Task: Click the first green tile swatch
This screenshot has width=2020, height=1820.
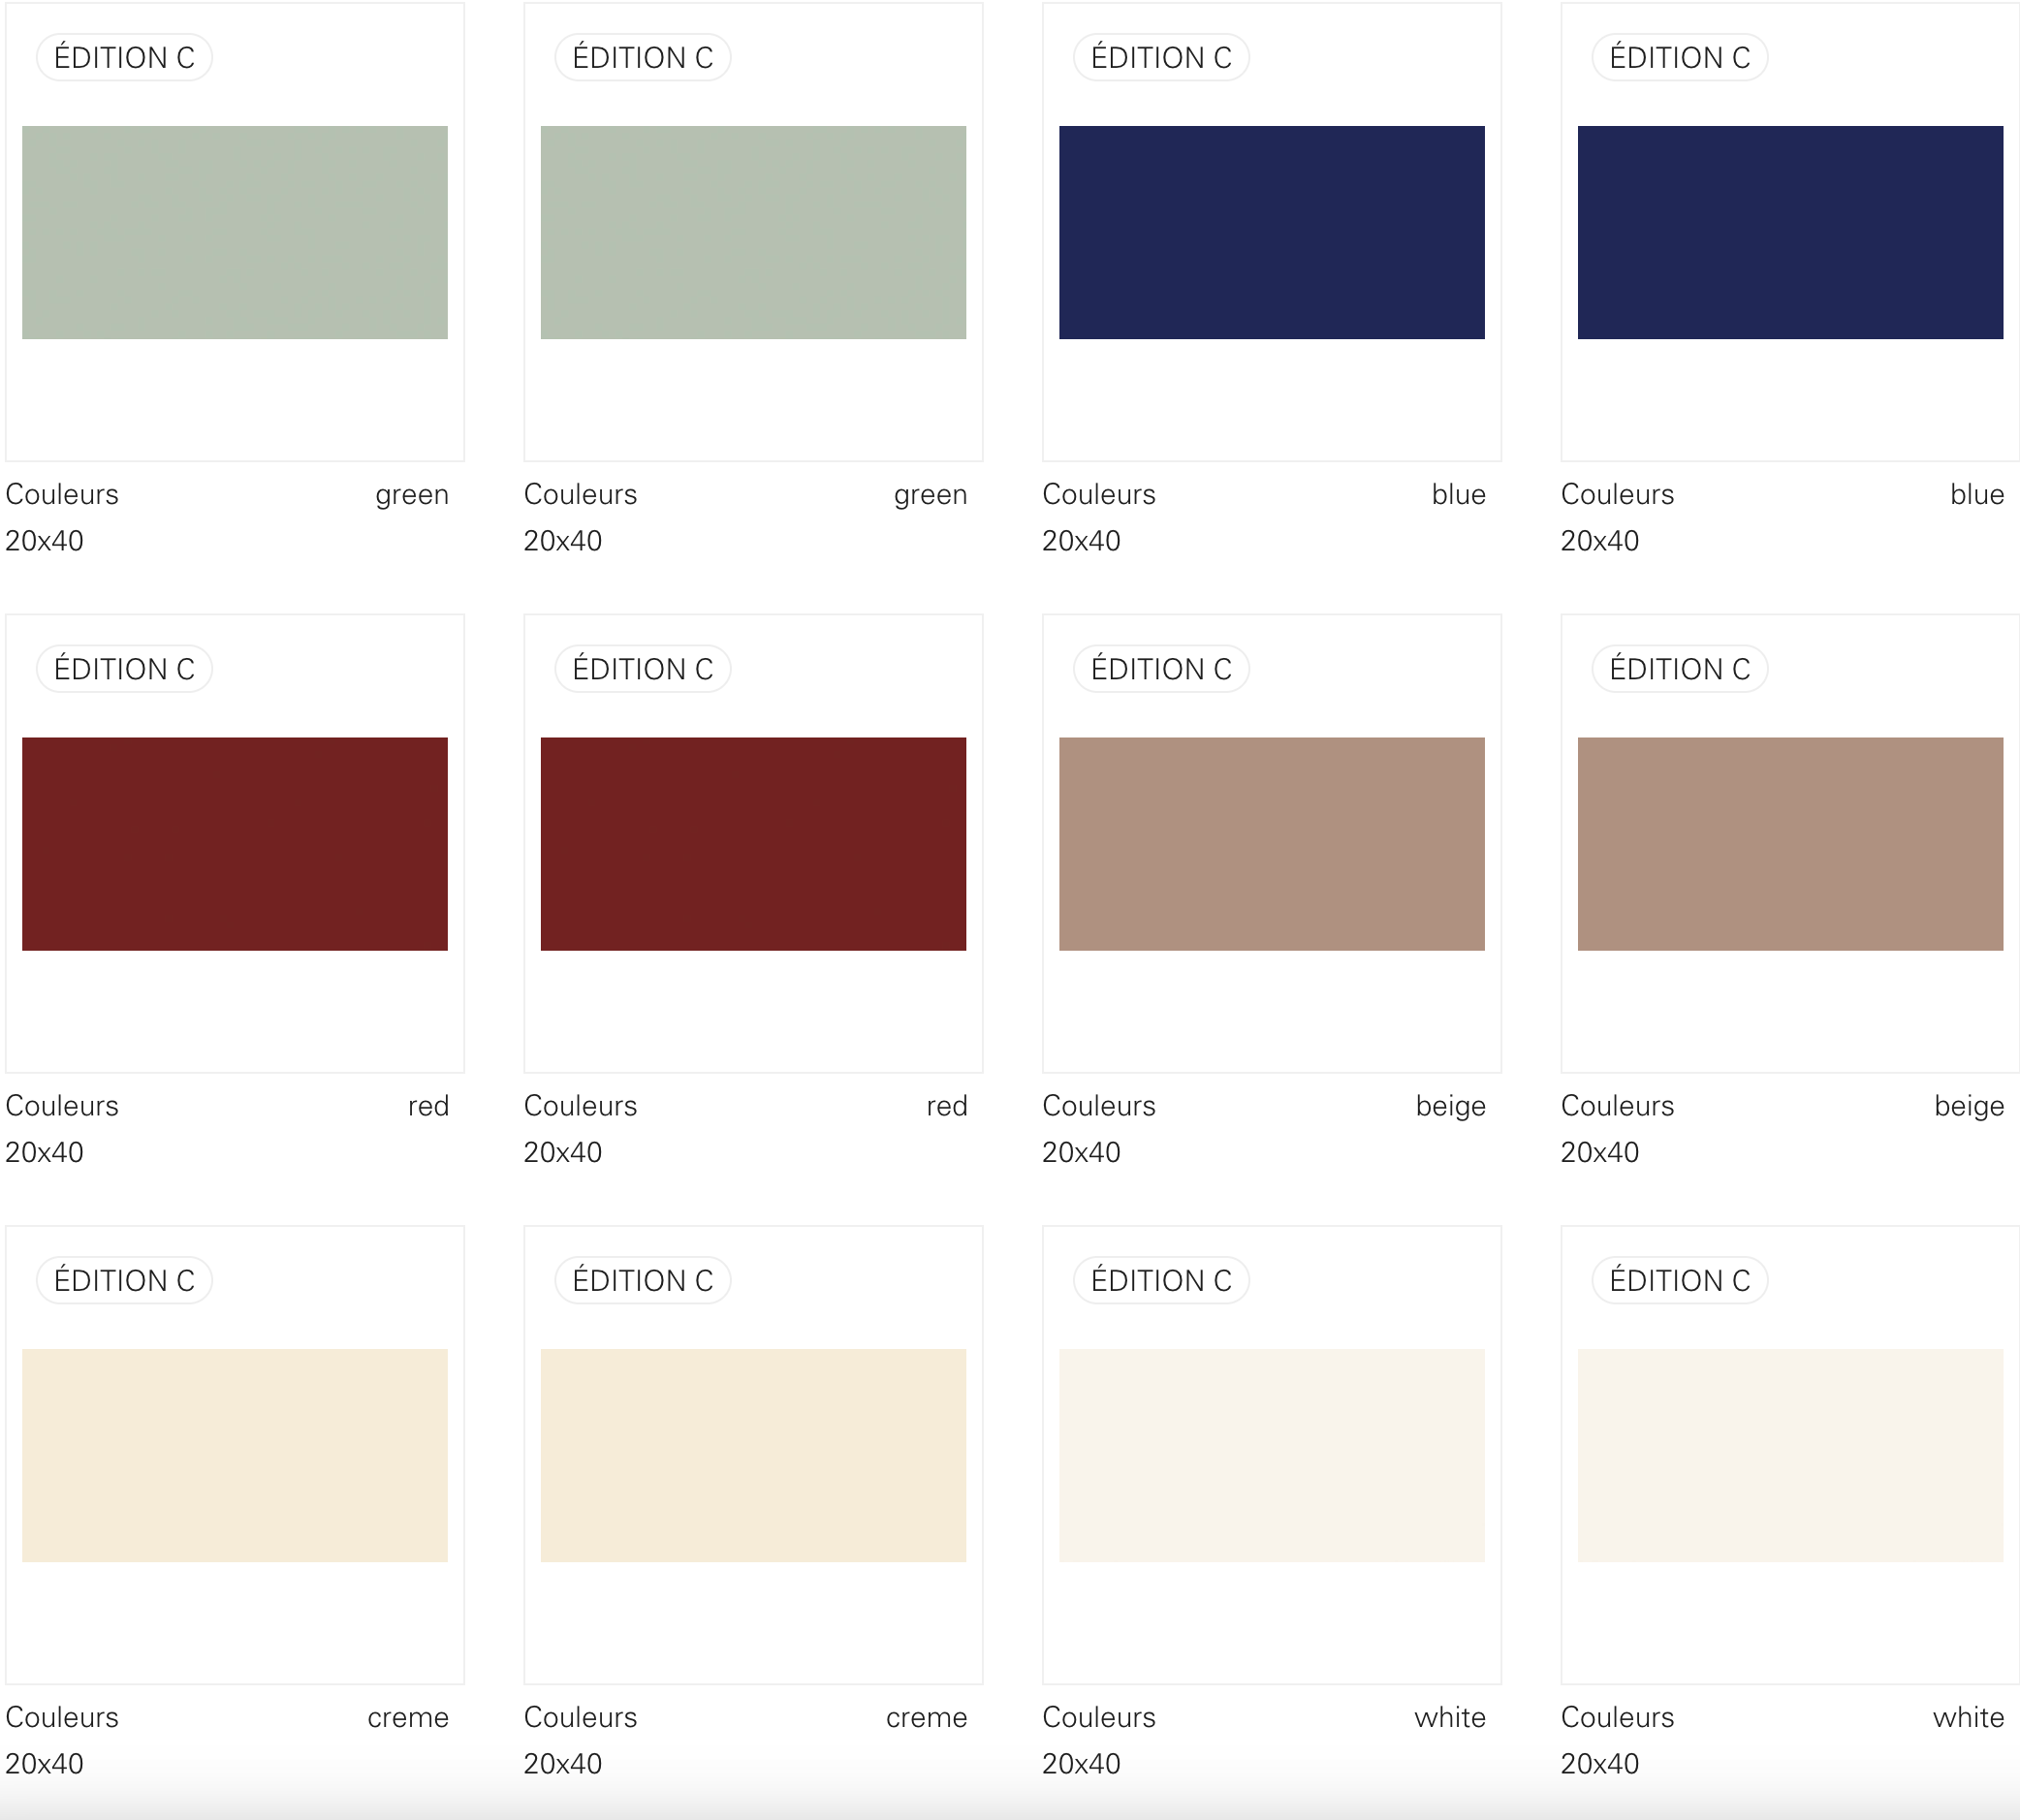Action: 234,232
